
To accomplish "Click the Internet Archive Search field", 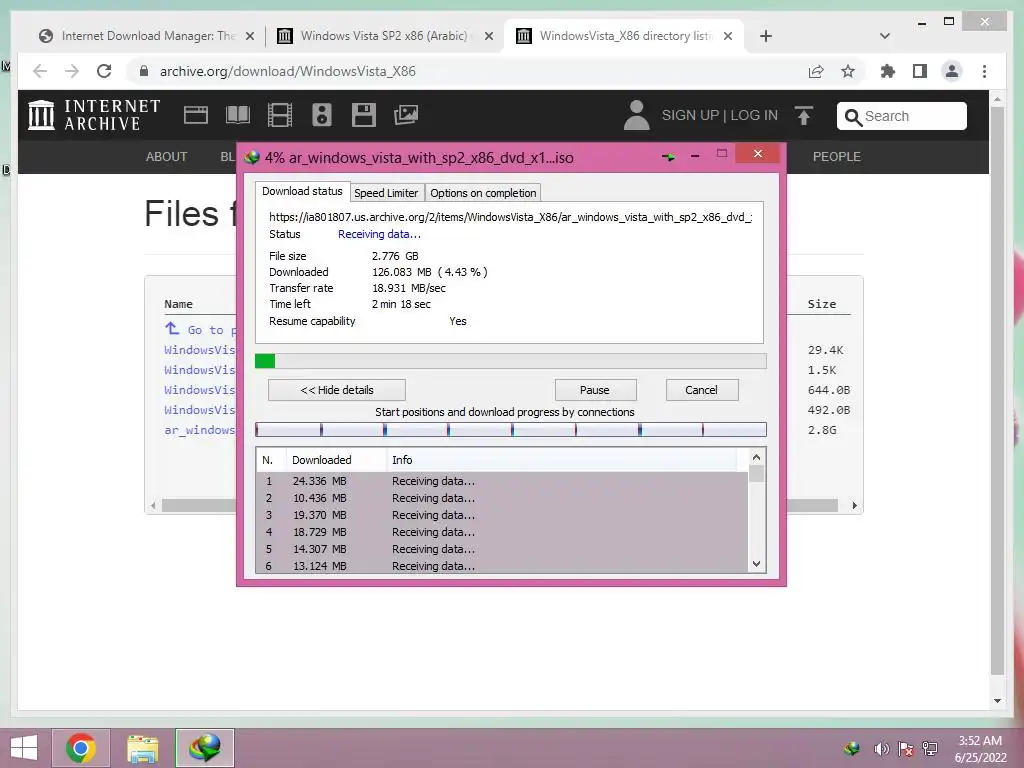I will (x=902, y=116).
